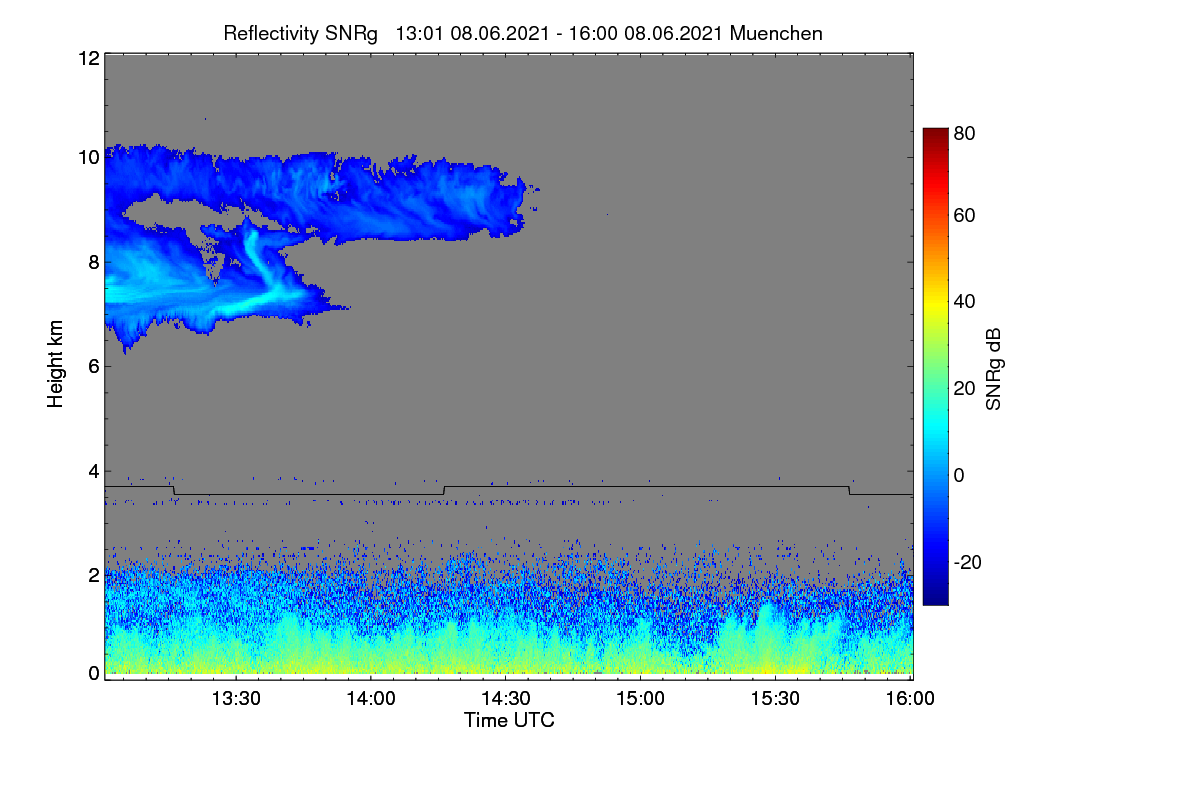Click the 'SNRg dB' colorbar label
Screen dimensions: 1200x800
coord(993,367)
